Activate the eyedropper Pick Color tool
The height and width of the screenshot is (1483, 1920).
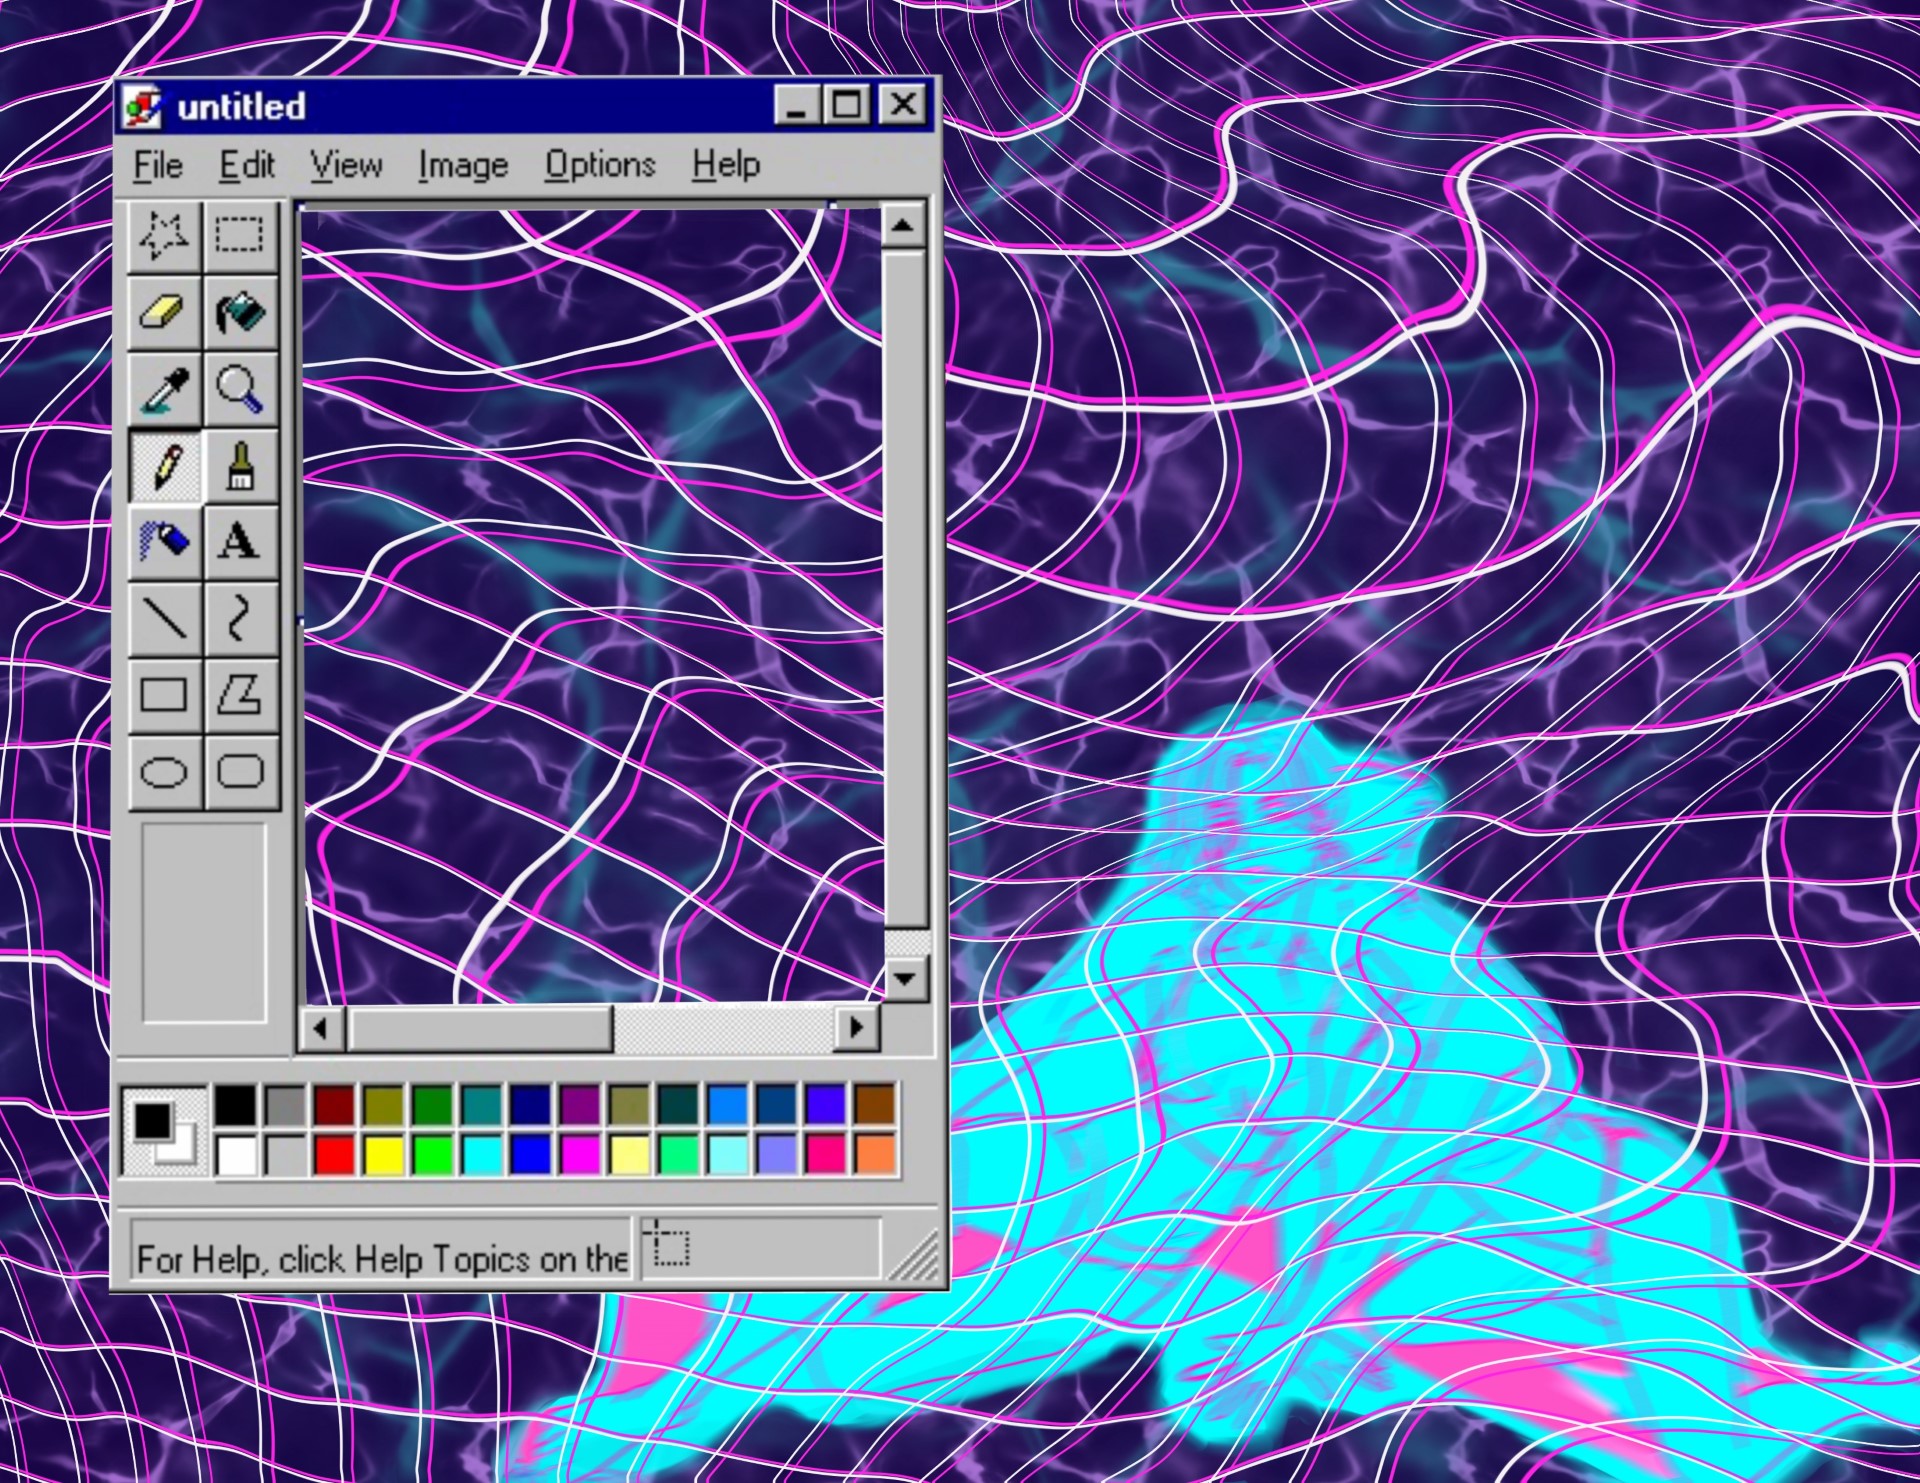click(x=164, y=389)
